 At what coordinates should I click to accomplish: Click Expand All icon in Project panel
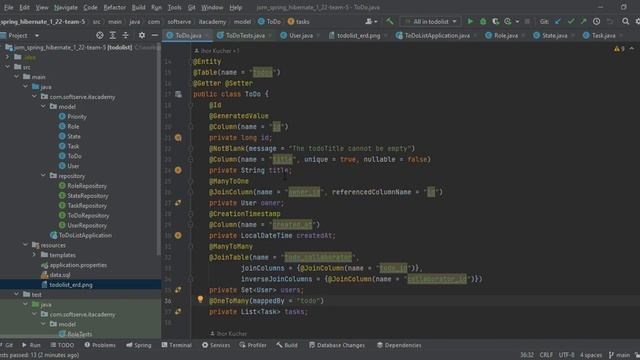coord(113,36)
